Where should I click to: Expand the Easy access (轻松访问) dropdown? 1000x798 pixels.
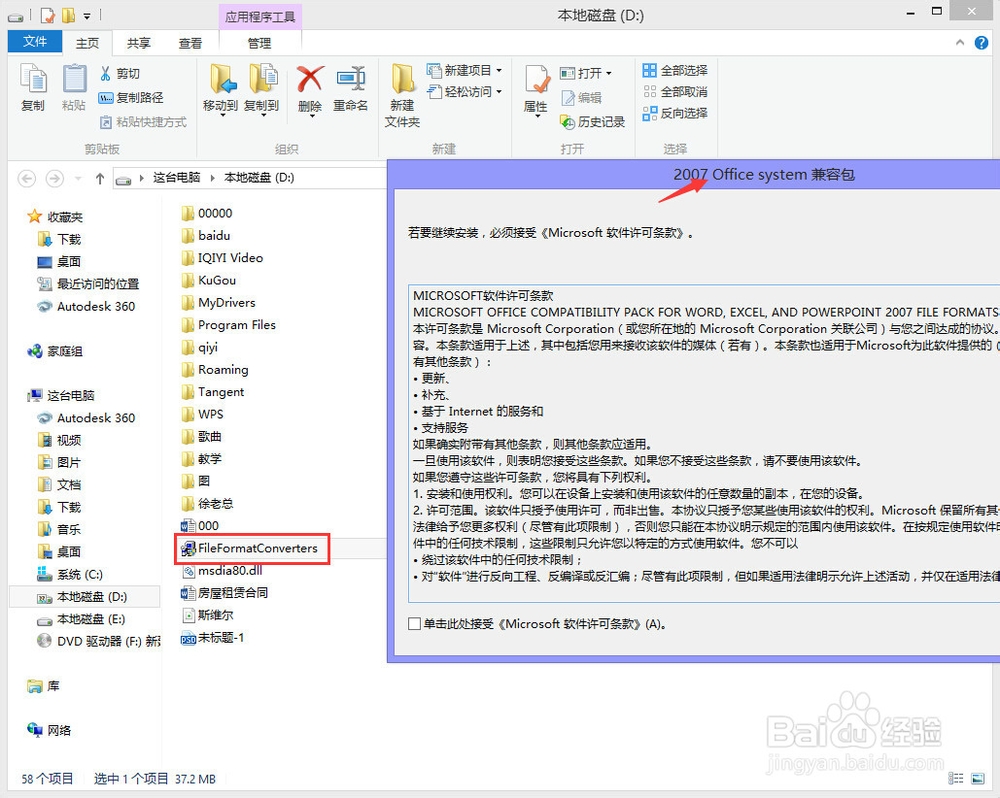click(499, 92)
